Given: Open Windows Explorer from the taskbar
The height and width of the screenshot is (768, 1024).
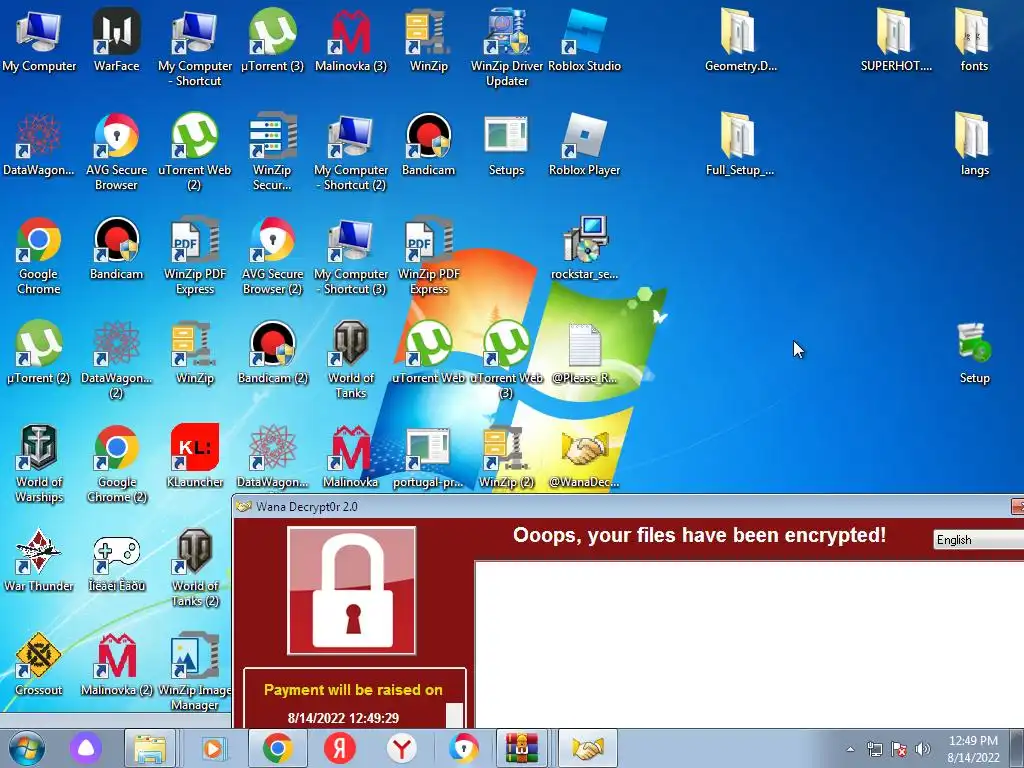Looking at the screenshot, I should pyautogui.click(x=150, y=748).
